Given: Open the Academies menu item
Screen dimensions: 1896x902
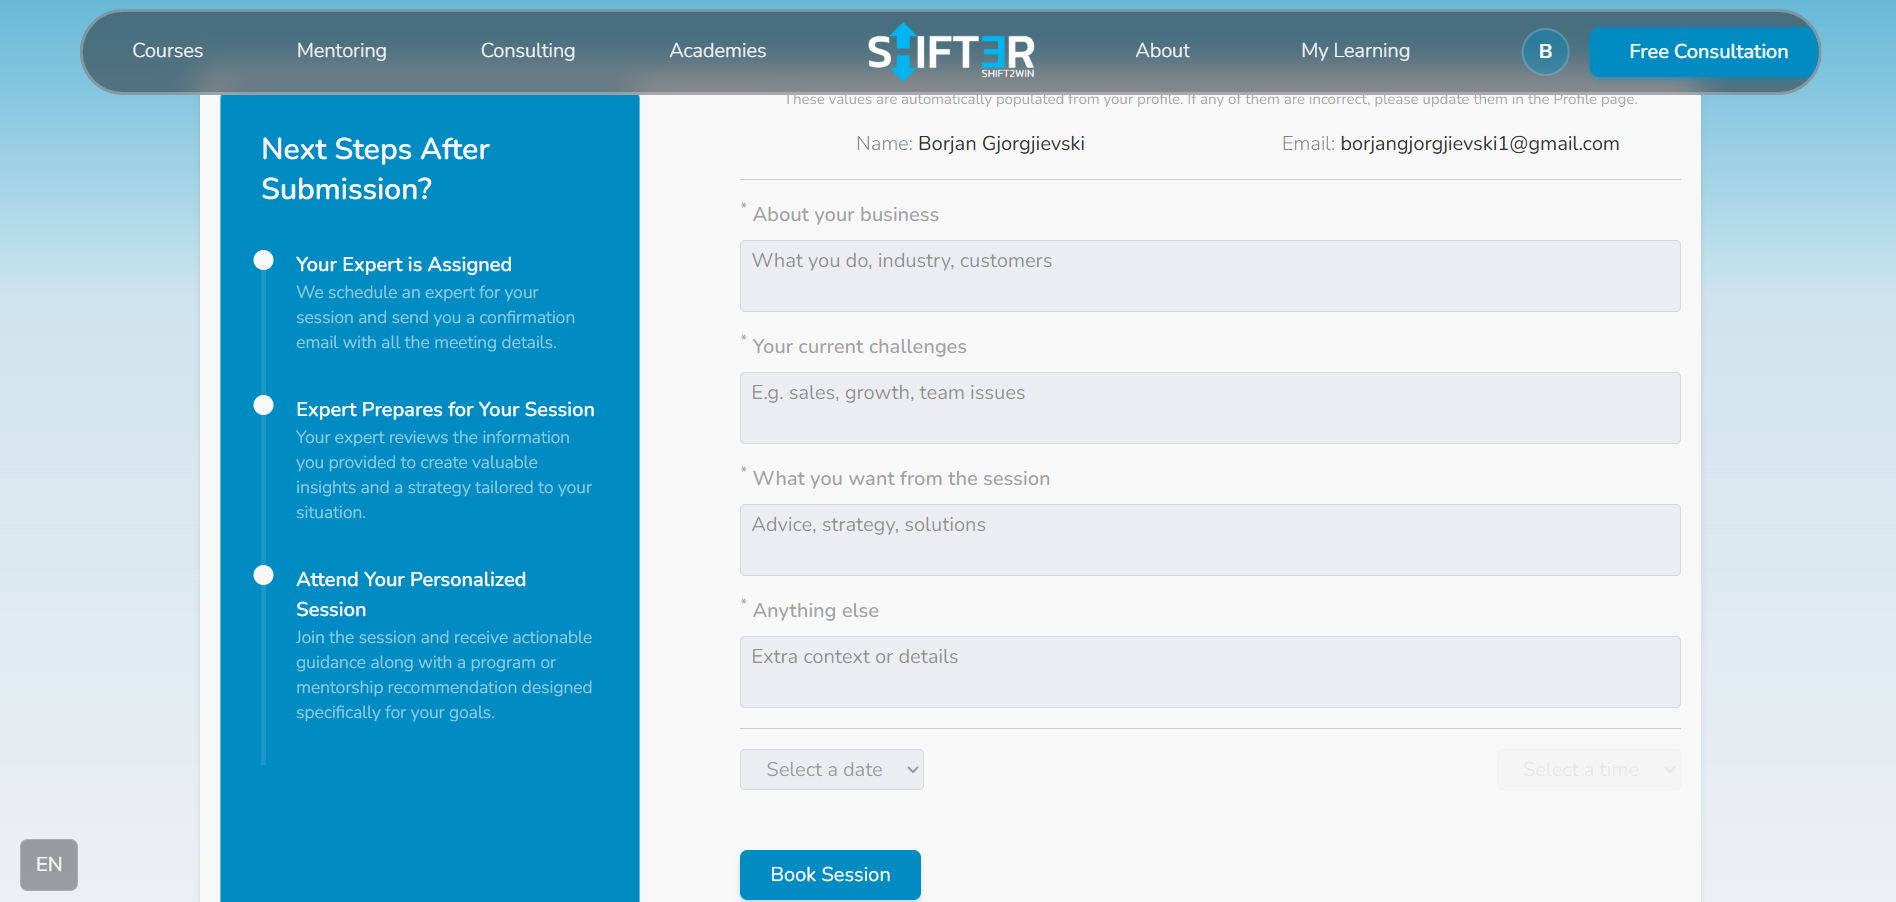Looking at the screenshot, I should coord(717,51).
